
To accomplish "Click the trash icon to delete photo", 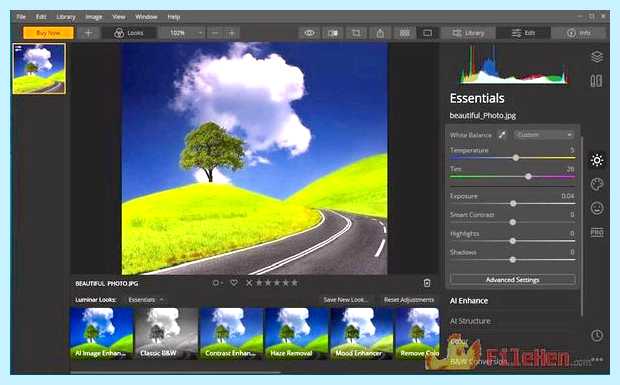I will coord(427,283).
